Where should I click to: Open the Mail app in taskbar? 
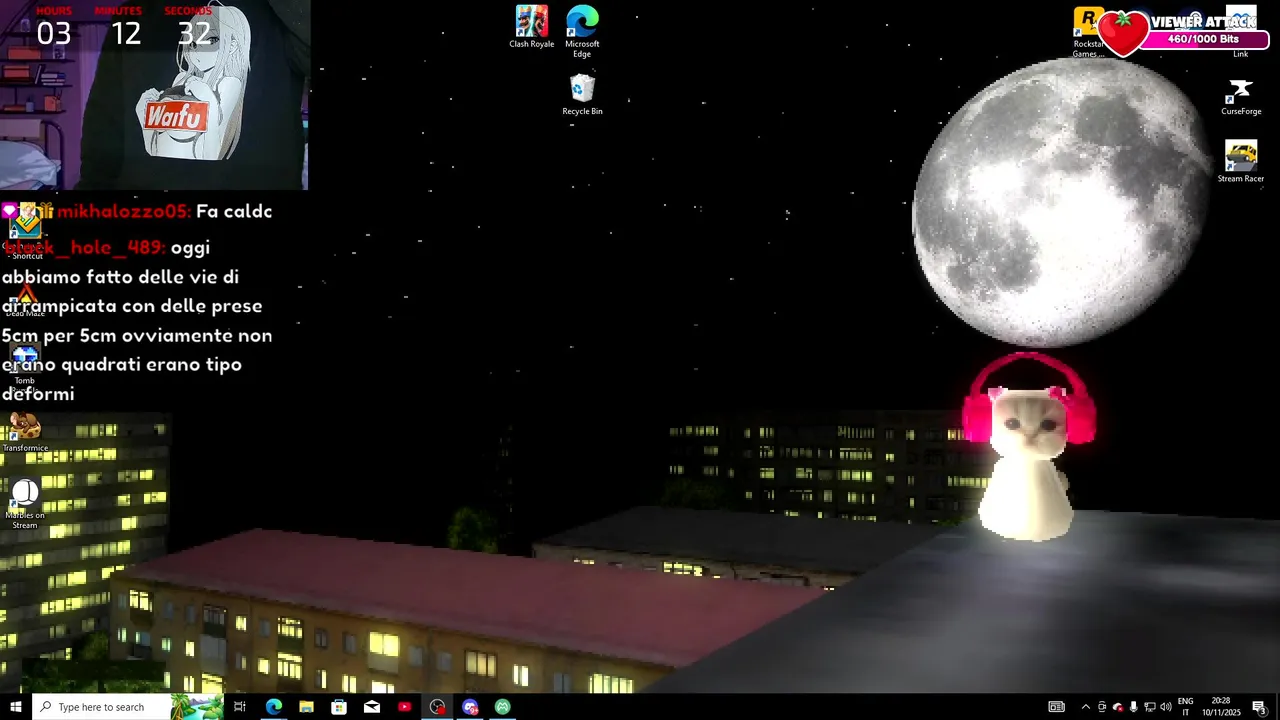point(372,707)
